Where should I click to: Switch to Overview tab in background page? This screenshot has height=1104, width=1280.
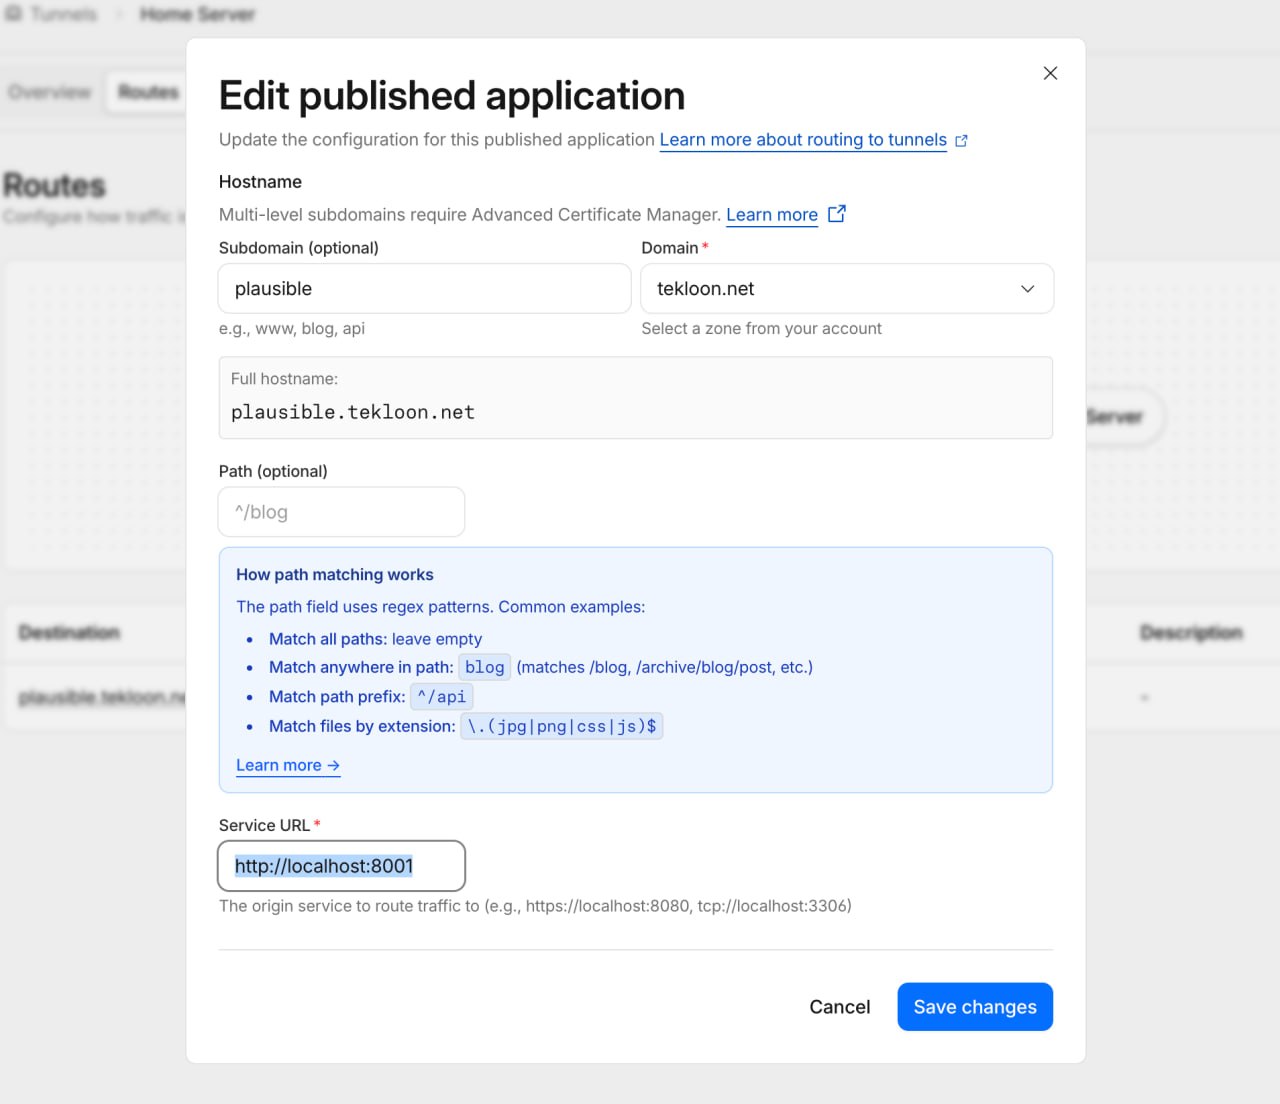pos(49,92)
